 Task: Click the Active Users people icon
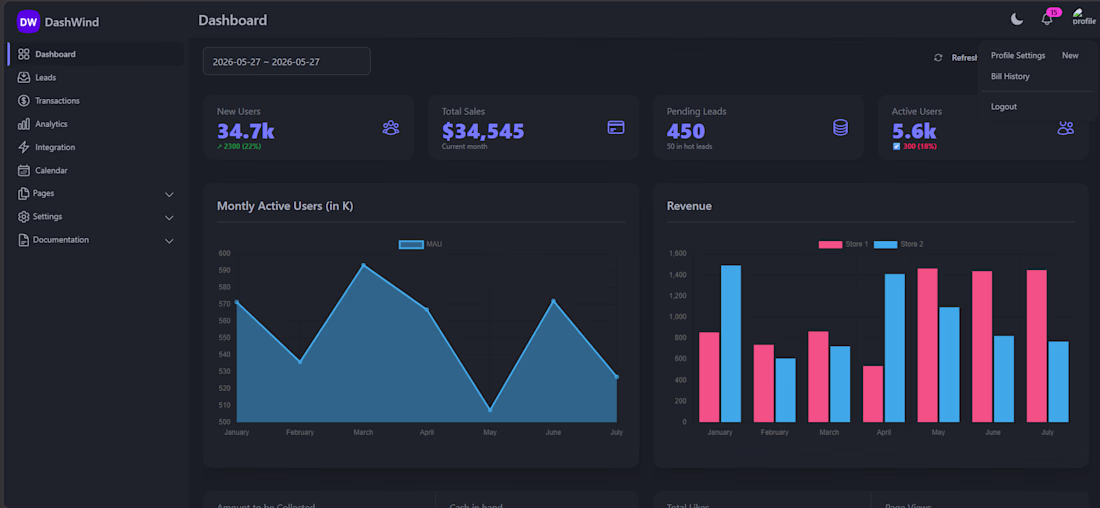pyautogui.click(x=1066, y=128)
